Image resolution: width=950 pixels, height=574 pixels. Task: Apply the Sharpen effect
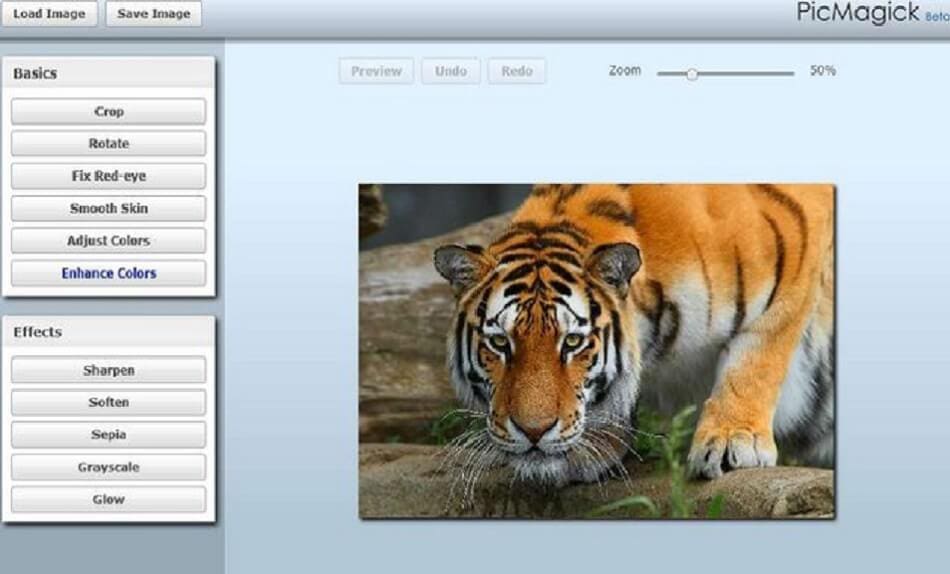(x=108, y=370)
